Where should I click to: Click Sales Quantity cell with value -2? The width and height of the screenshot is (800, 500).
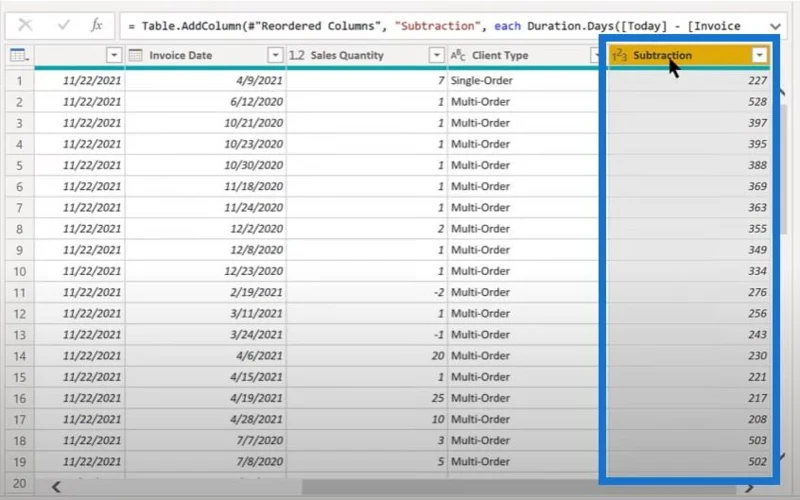(x=367, y=292)
